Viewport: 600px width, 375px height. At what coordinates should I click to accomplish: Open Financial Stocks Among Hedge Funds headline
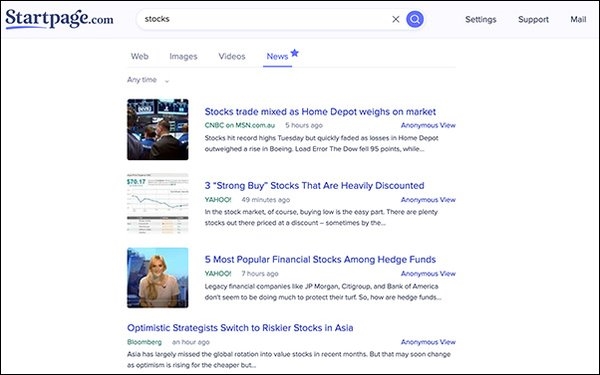320,259
